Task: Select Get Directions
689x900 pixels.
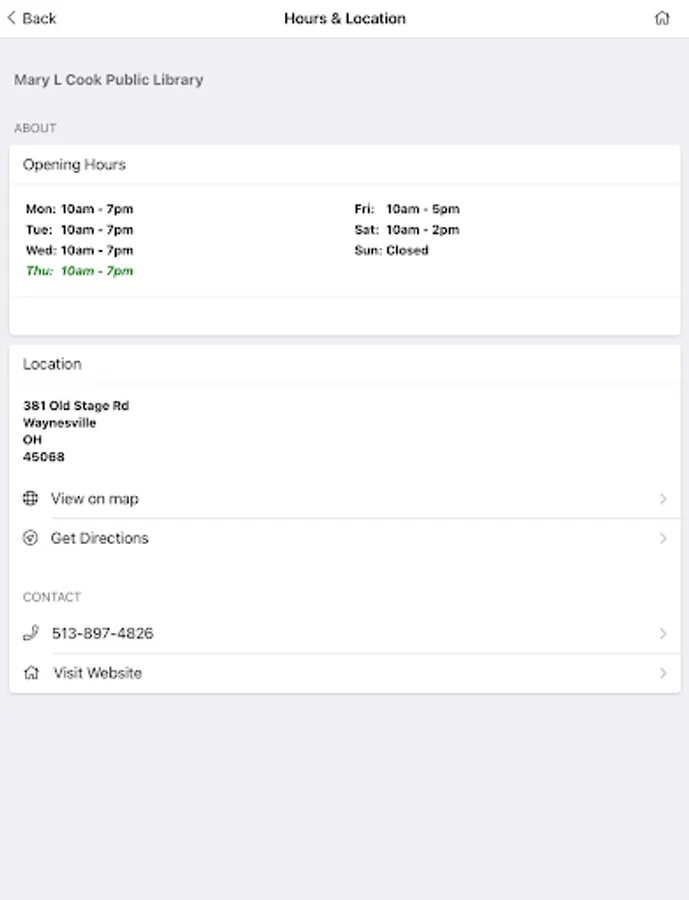Action: click(x=100, y=538)
